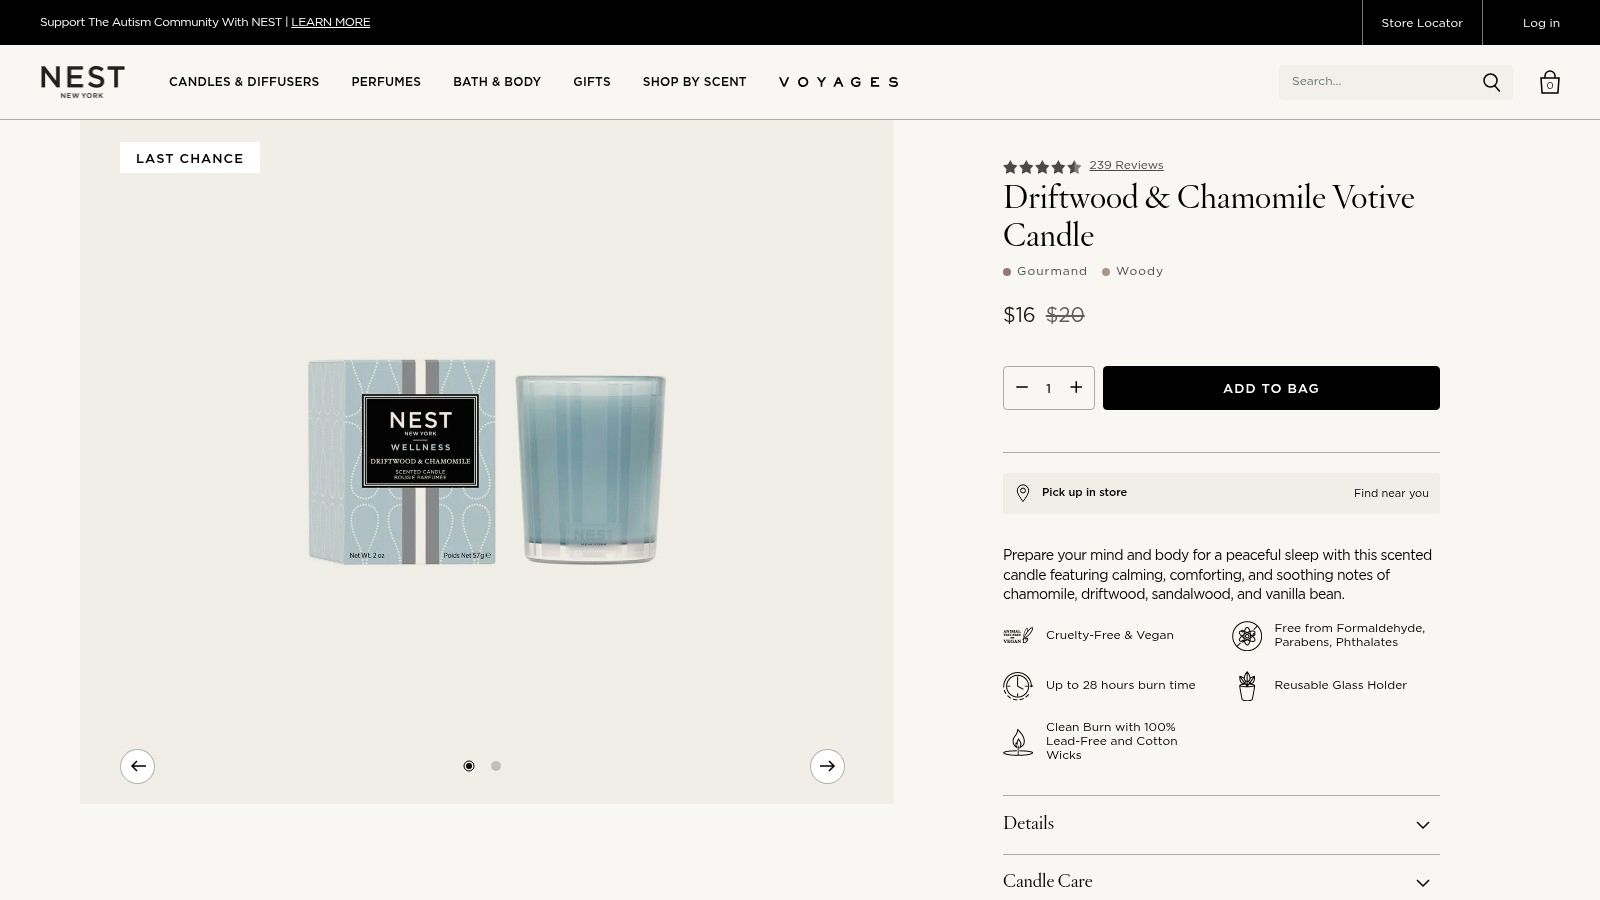Select the burn time clock icon
Image resolution: width=1600 pixels, height=900 pixels.
click(x=1017, y=685)
